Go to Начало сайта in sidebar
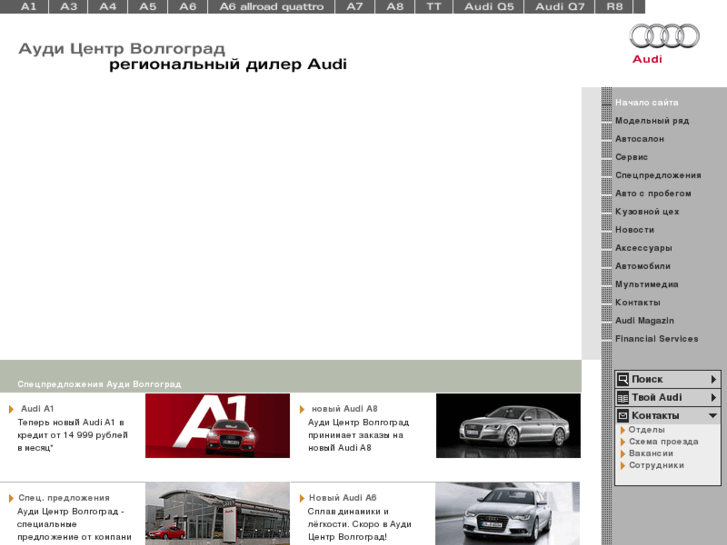This screenshot has width=727, height=545. point(646,103)
